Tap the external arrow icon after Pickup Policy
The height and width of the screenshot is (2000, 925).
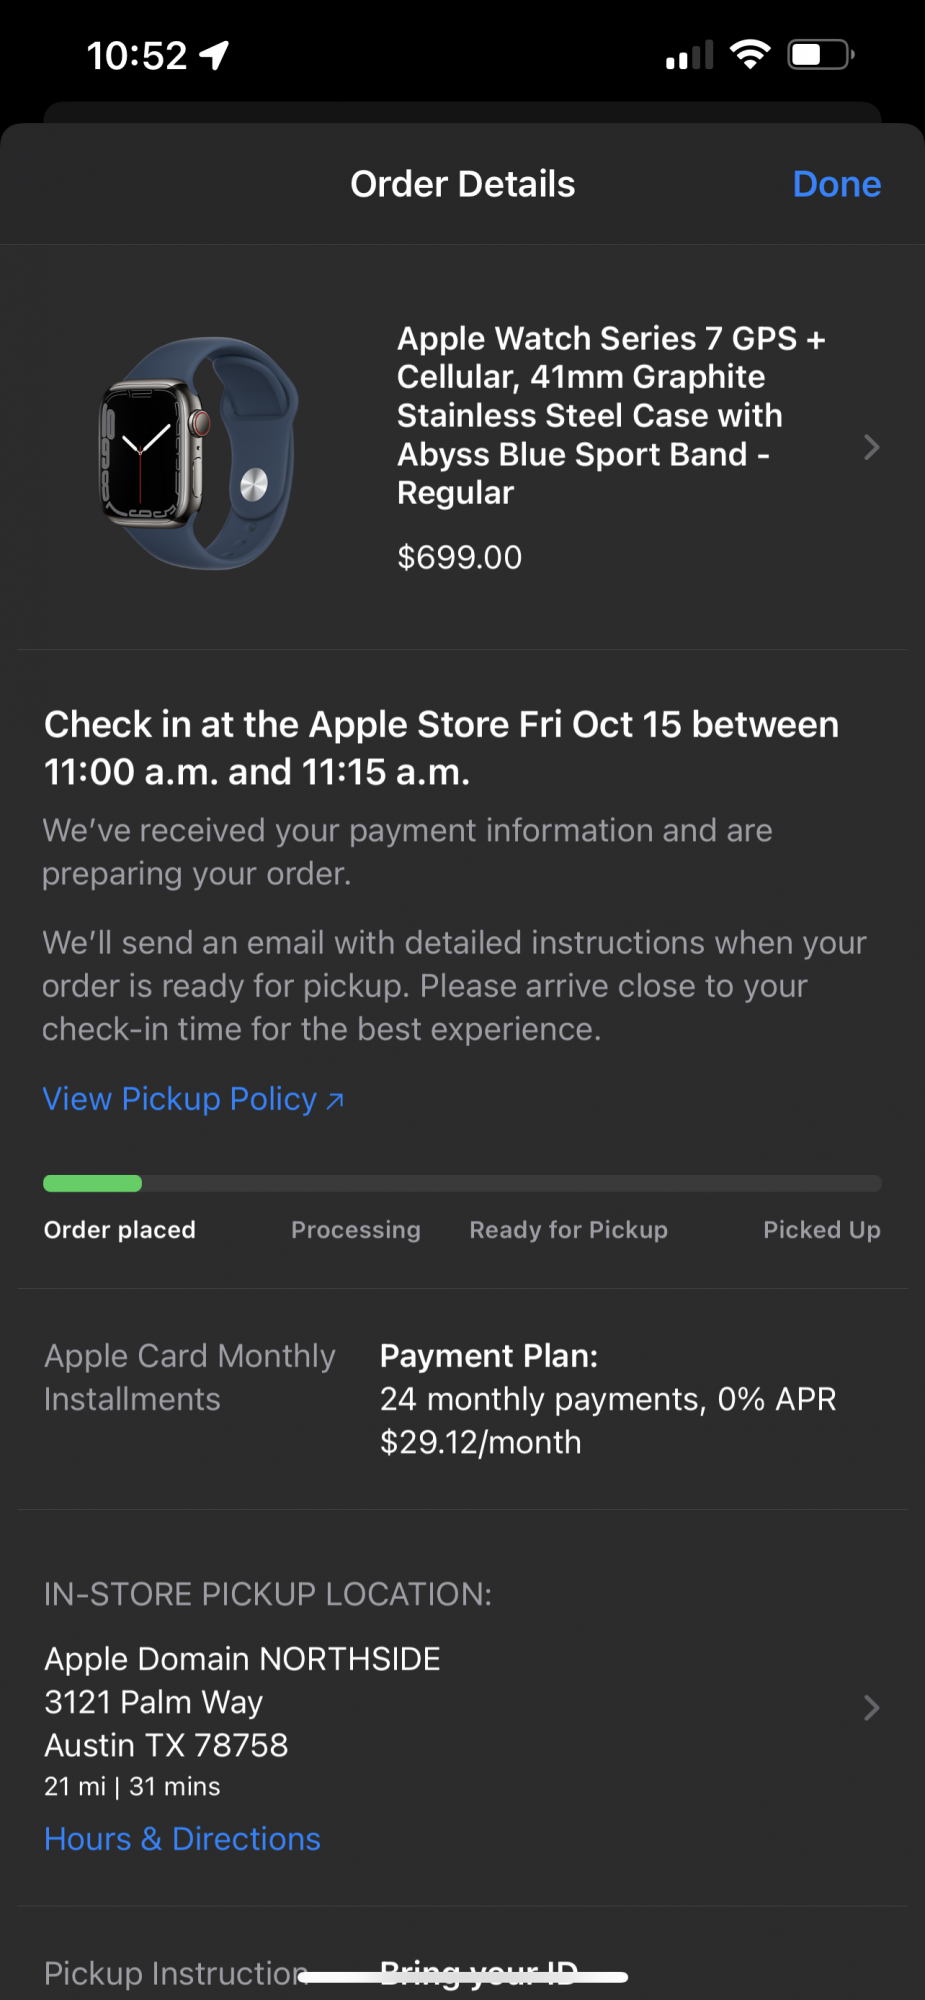(x=336, y=1100)
